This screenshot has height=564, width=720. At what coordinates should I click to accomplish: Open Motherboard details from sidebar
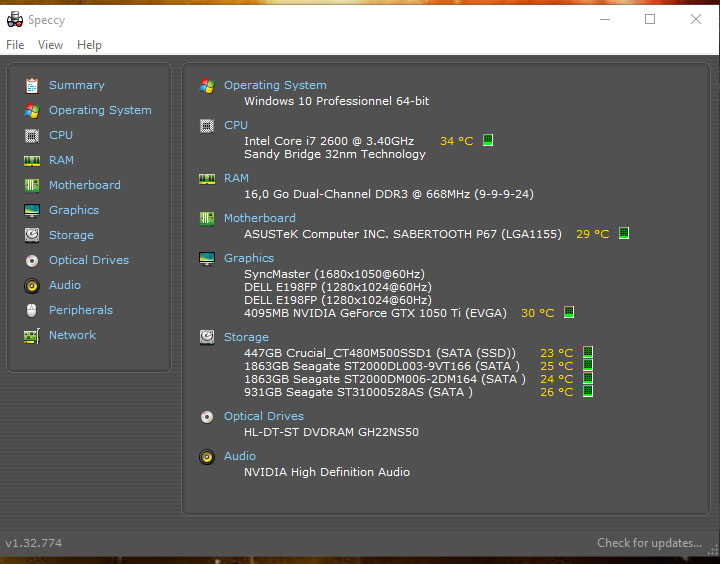tap(84, 185)
